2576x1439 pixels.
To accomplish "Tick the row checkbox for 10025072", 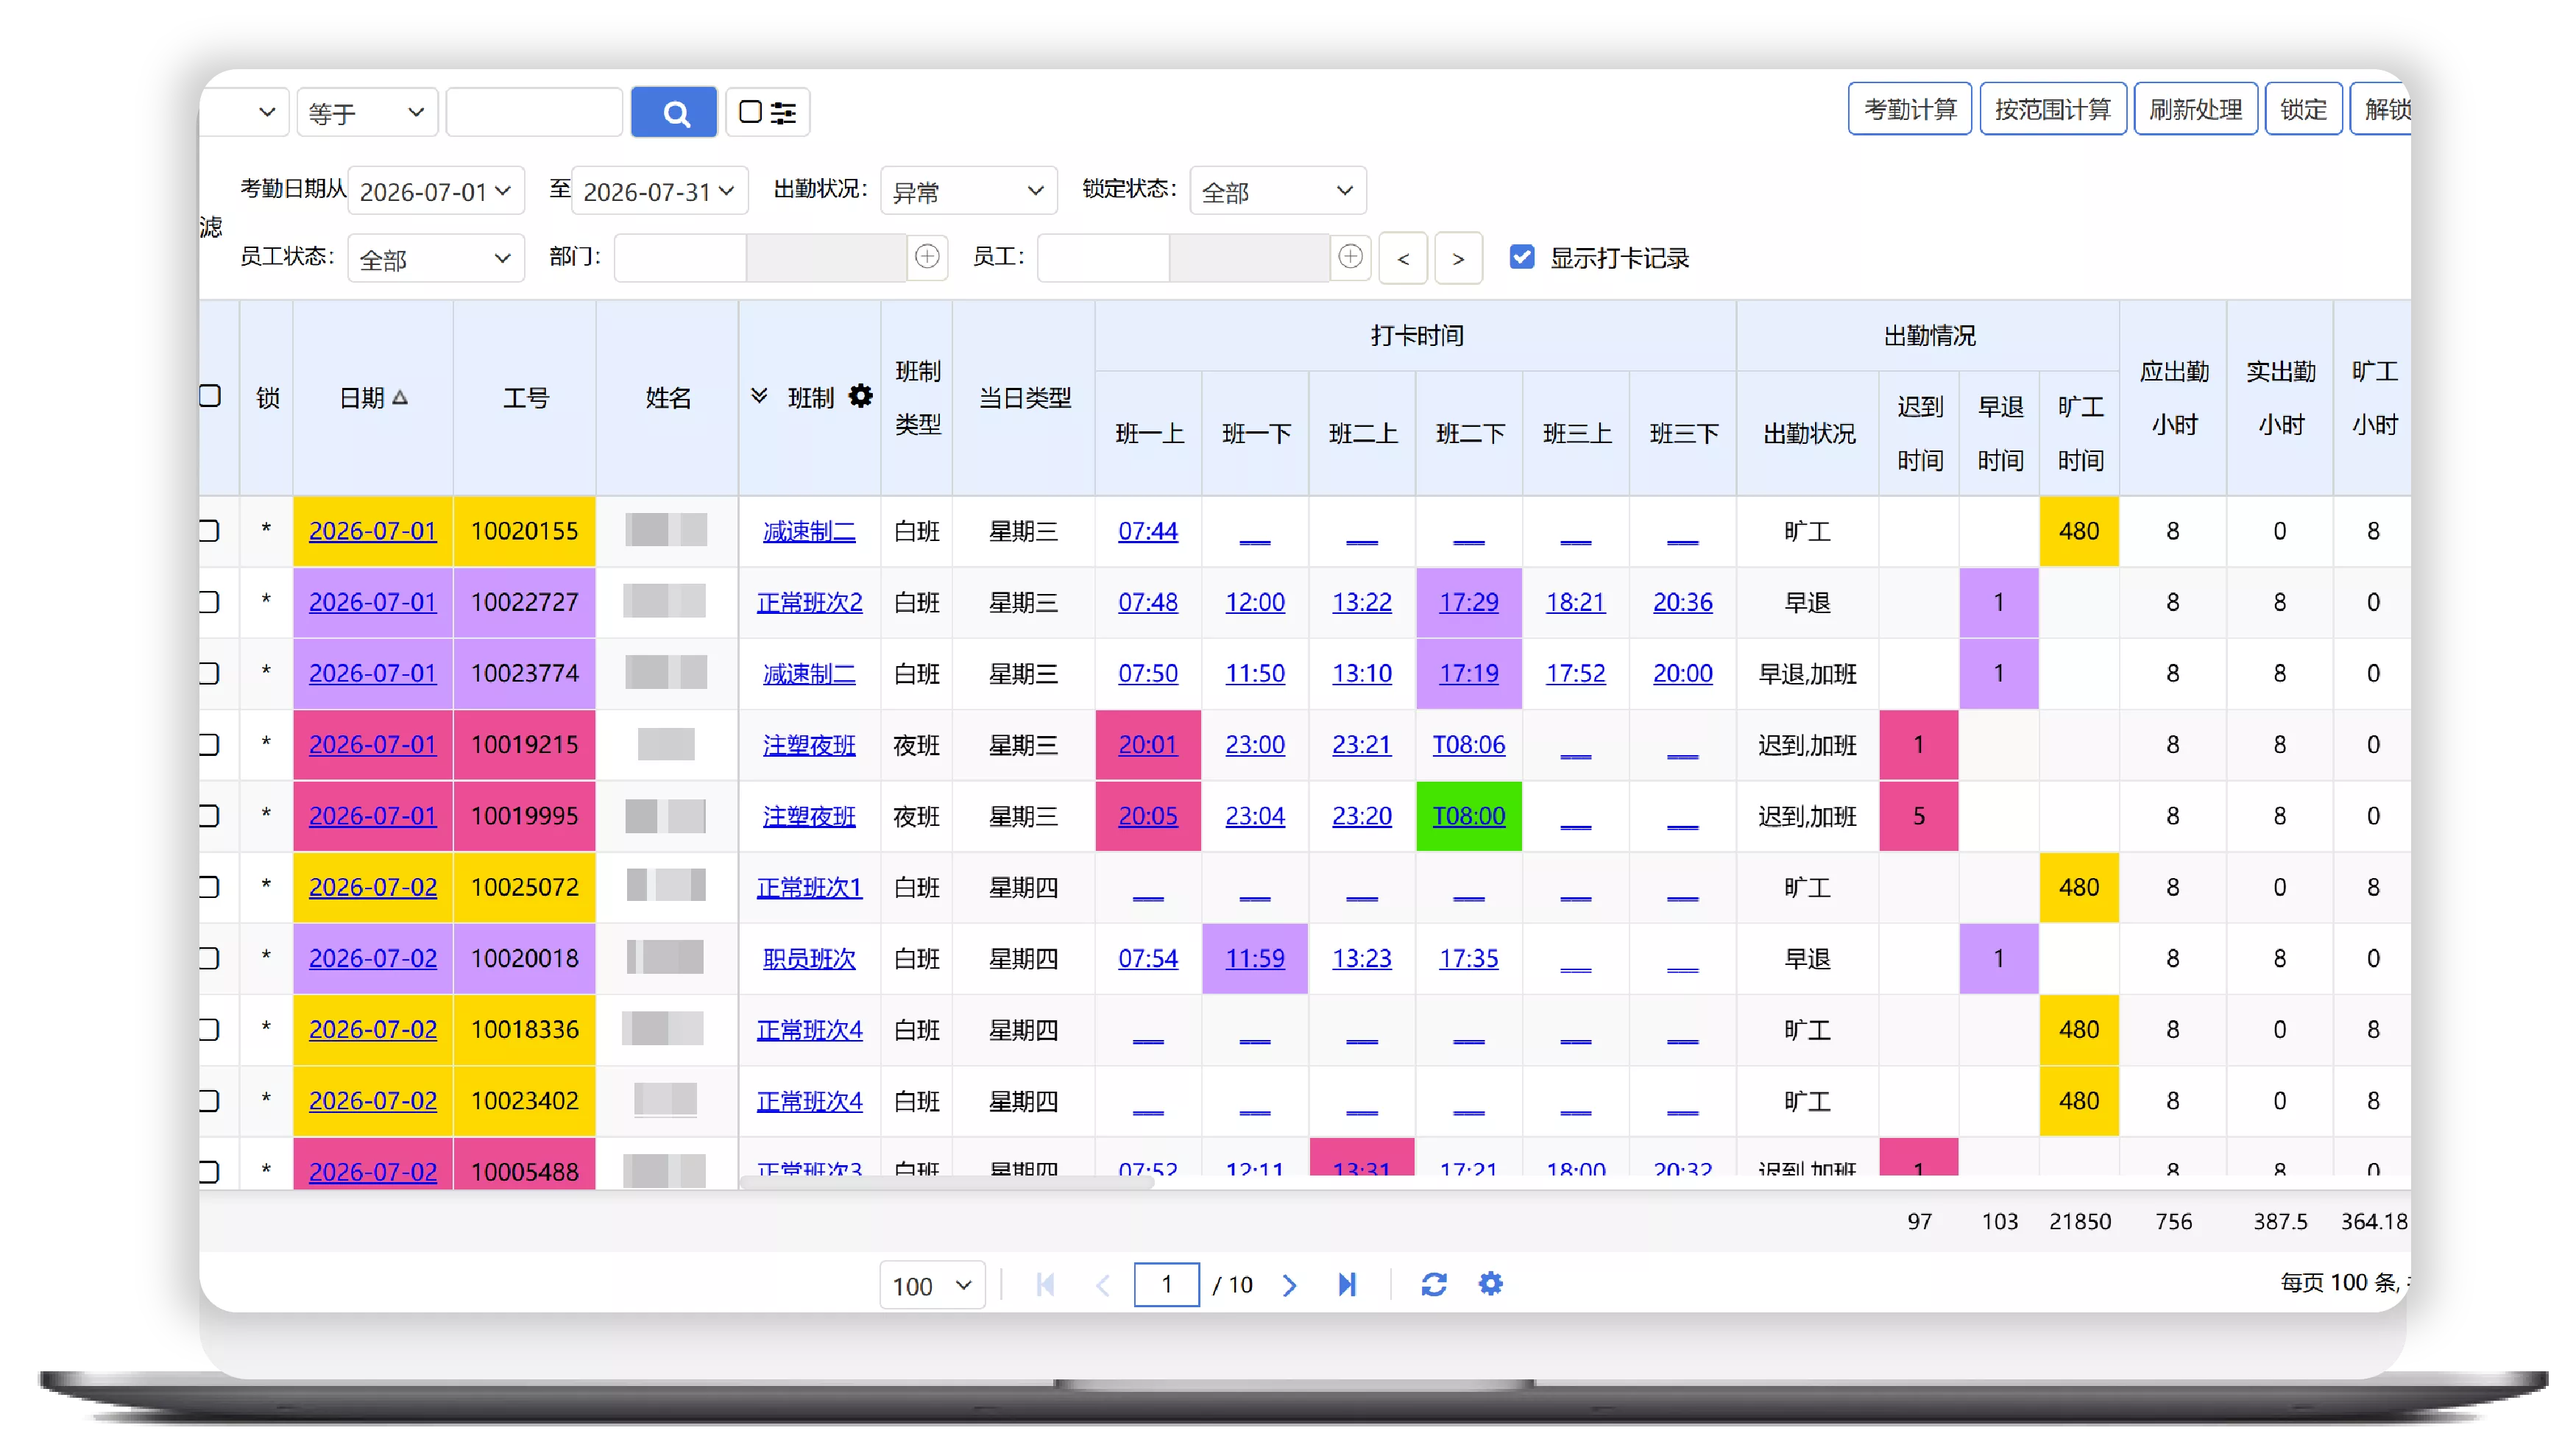I will pyautogui.click(x=209, y=887).
